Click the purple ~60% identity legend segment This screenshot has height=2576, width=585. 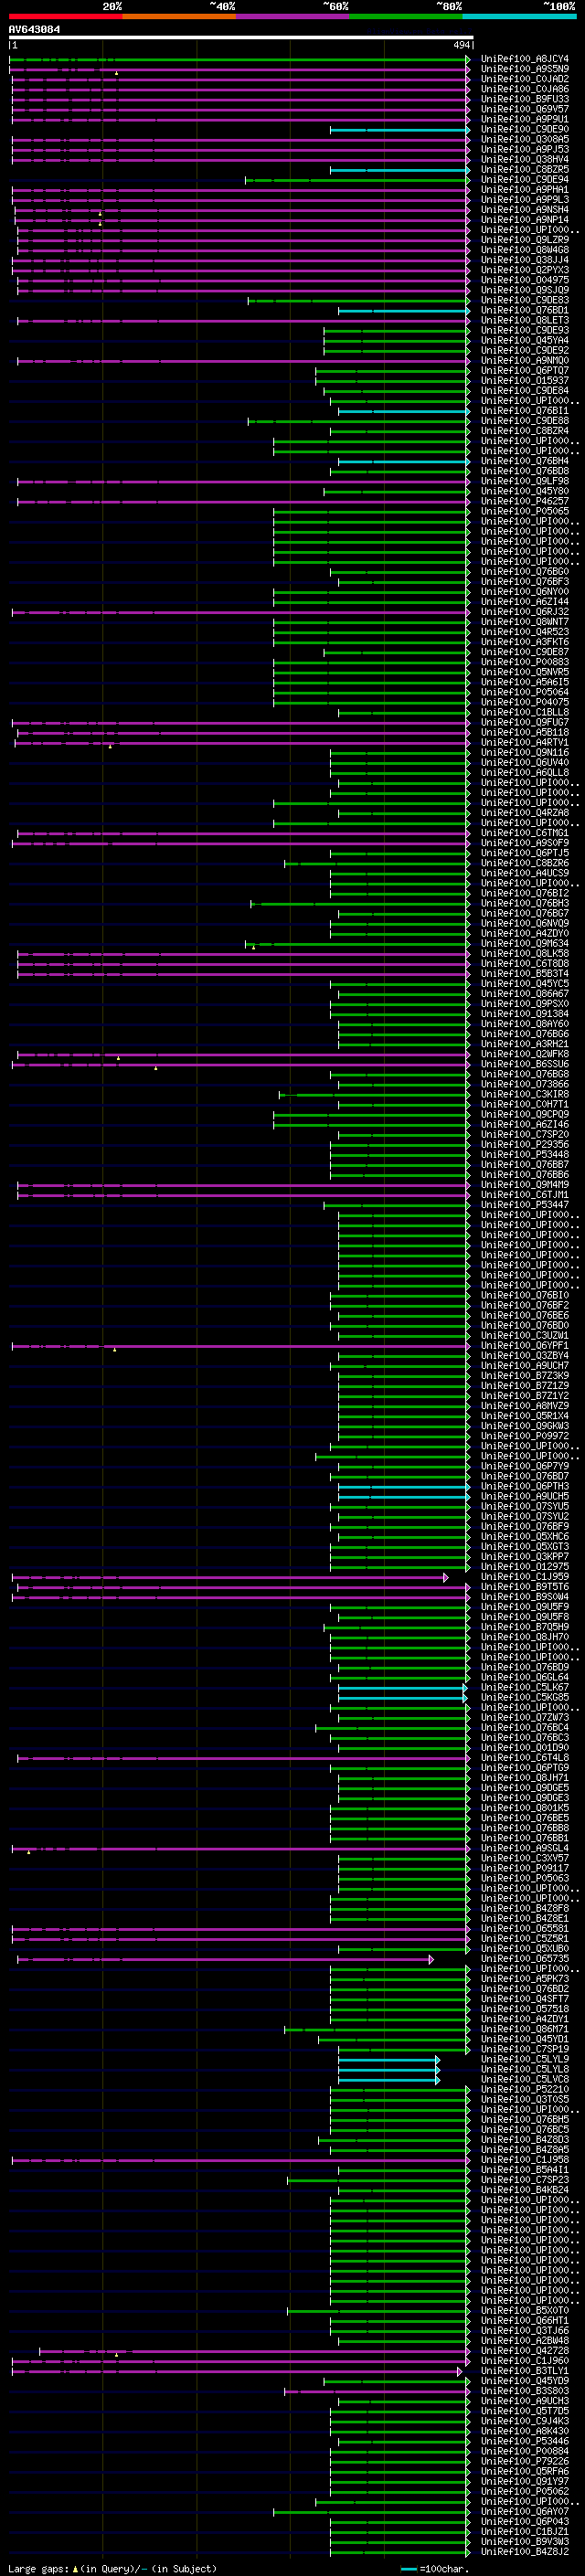[293, 16]
